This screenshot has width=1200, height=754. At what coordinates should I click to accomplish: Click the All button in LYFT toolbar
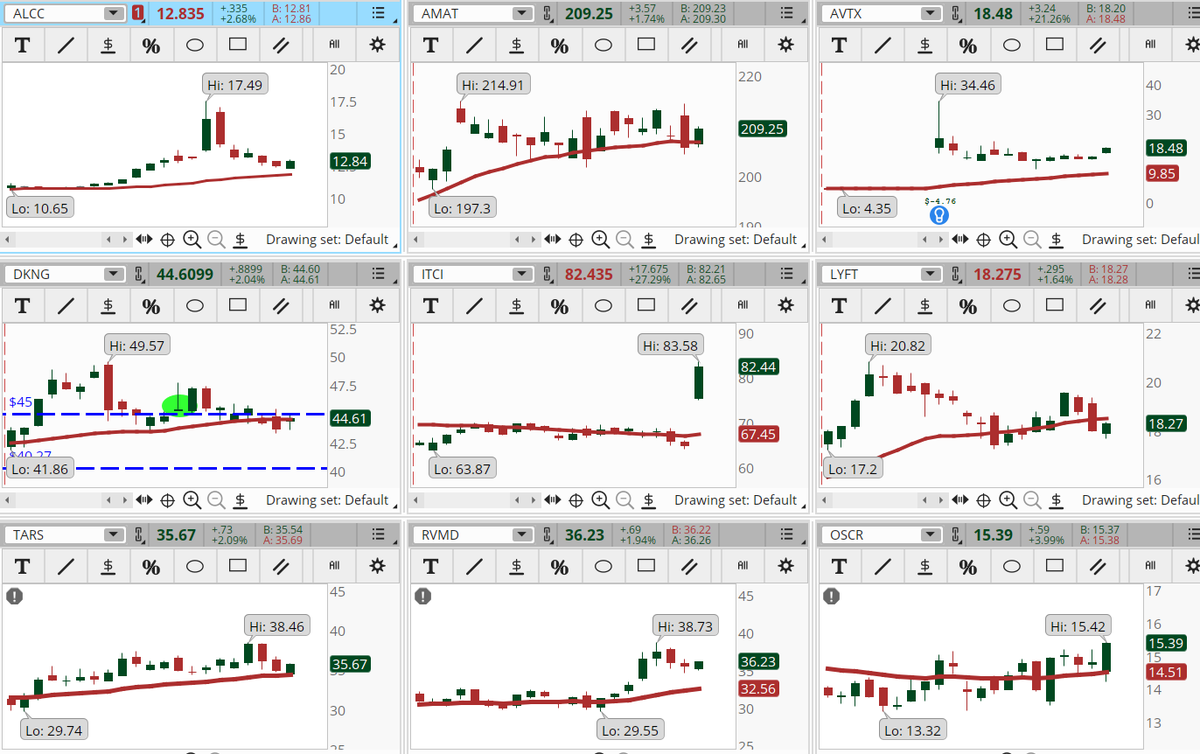pyautogui.click(x=1150, y=305)
